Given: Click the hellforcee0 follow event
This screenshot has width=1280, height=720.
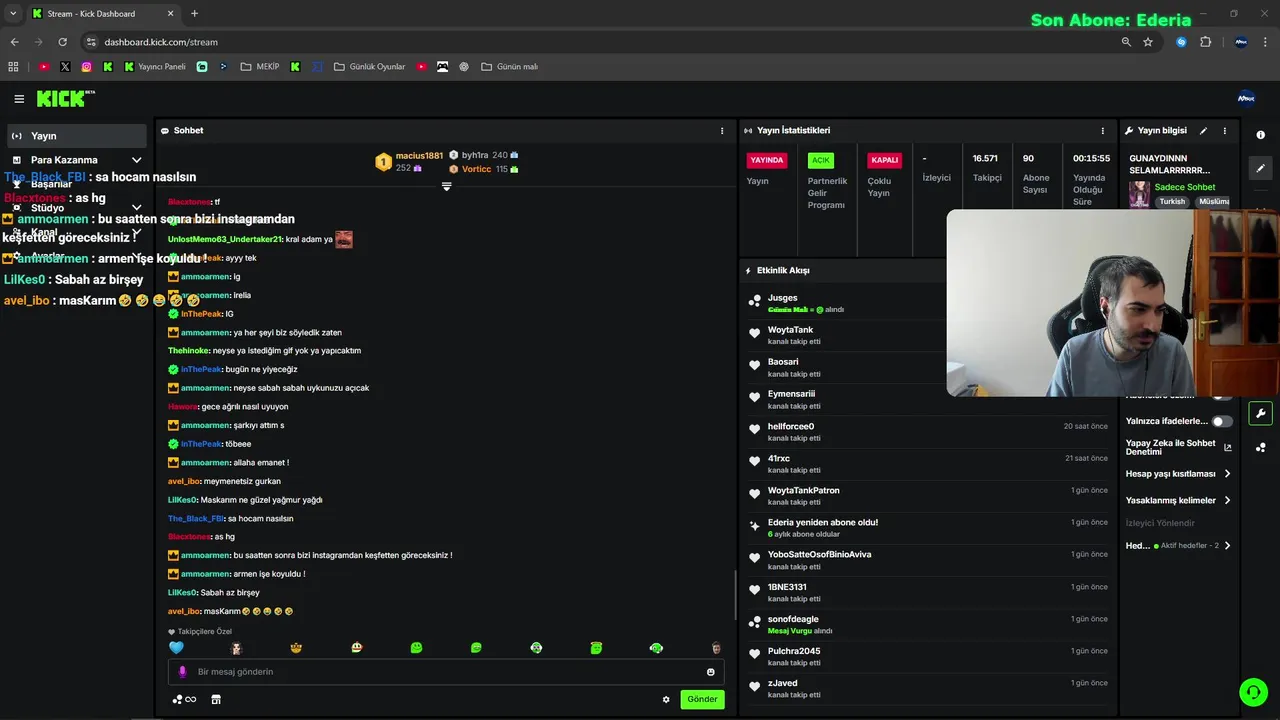Looking at the screenshot, I should (x=928, y=432).
